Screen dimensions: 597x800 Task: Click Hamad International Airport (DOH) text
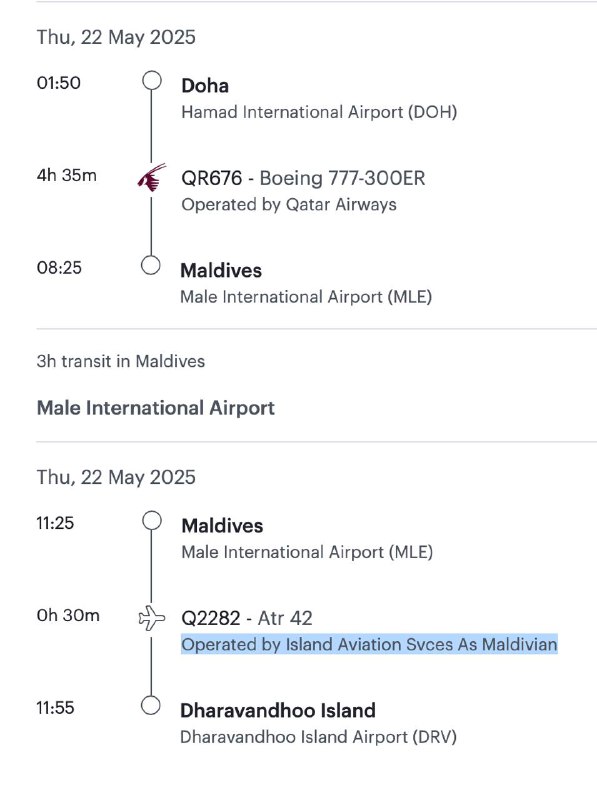pos(319,112)
